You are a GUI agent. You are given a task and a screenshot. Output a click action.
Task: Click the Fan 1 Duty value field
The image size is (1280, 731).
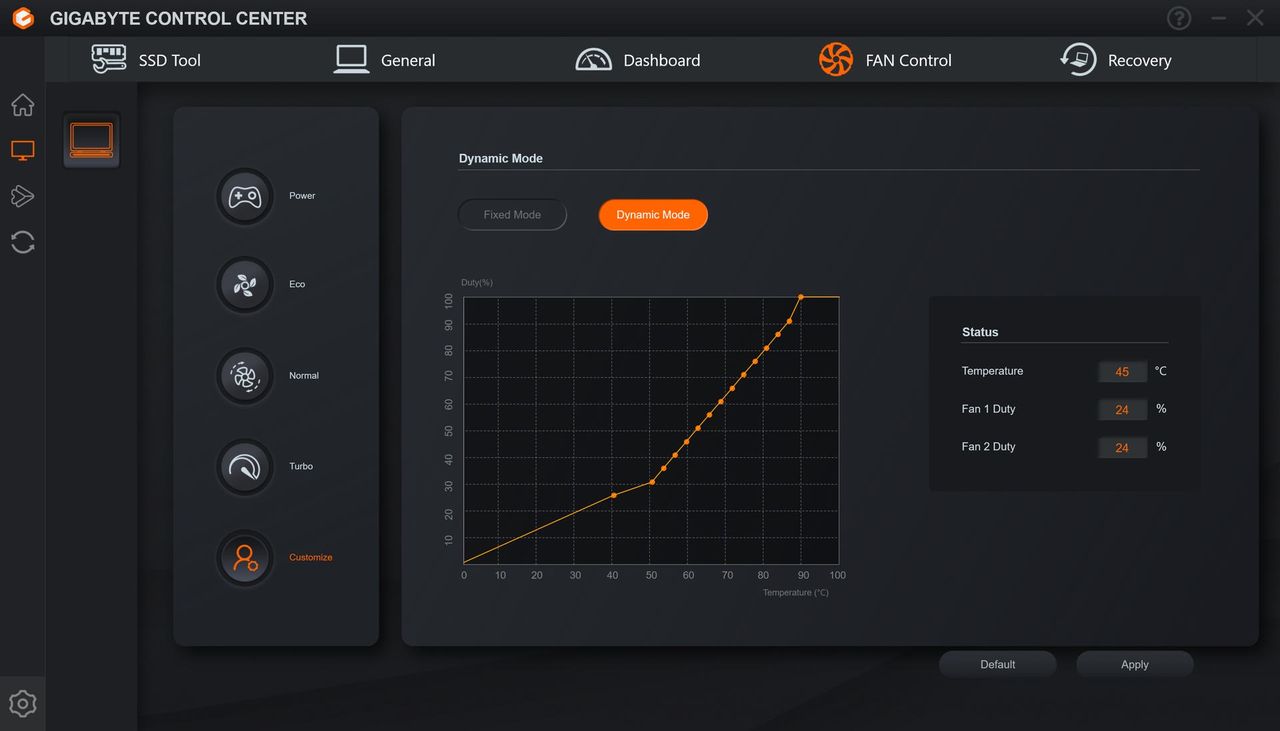tap(1122, 410)
